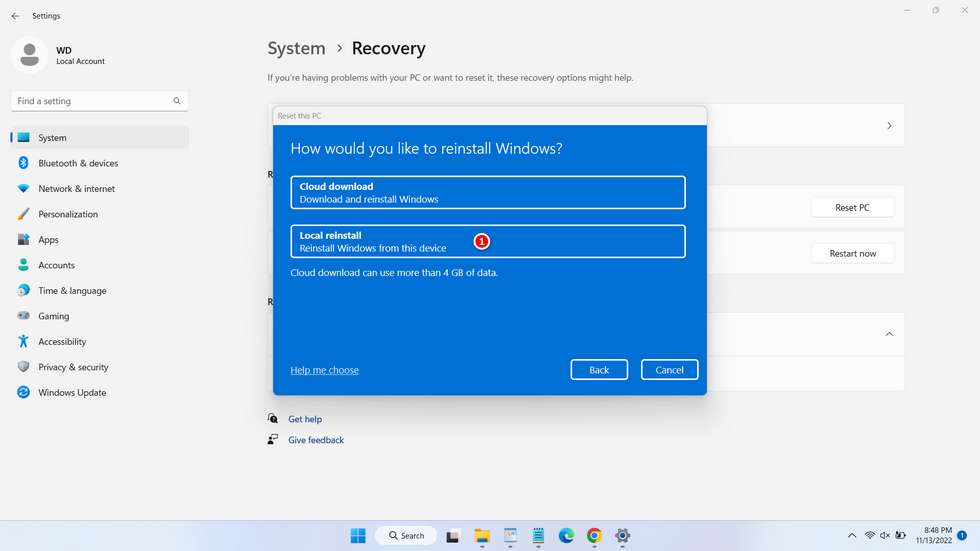Focus the Find a setting search box
The image size is (980, 551).
tap(99, 101)
